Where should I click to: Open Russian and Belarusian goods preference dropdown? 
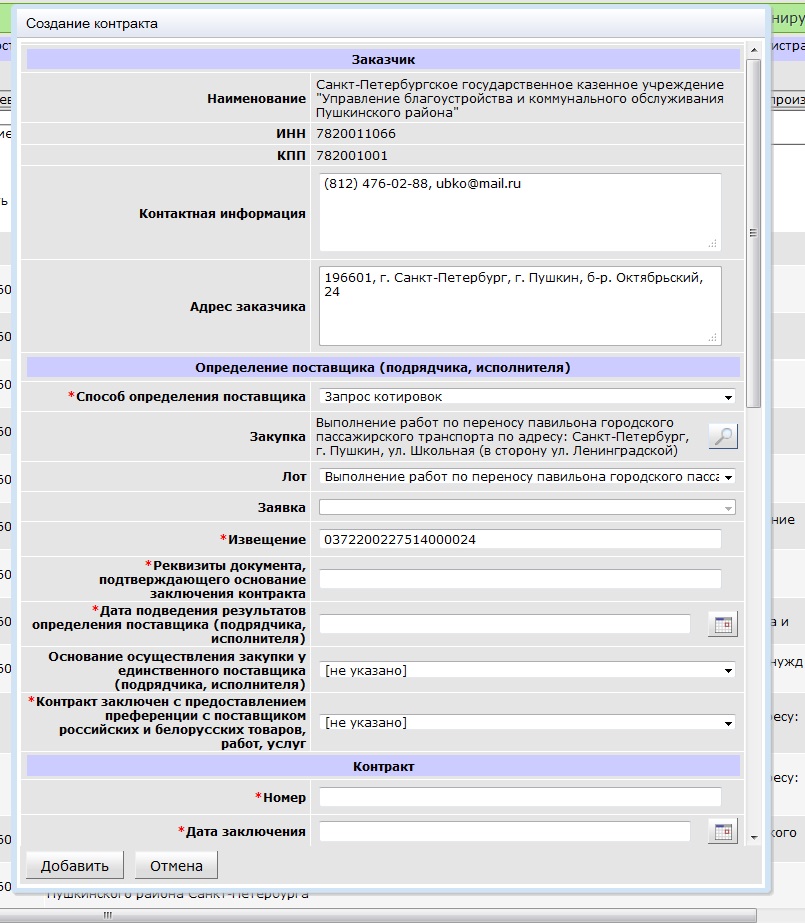527,723
